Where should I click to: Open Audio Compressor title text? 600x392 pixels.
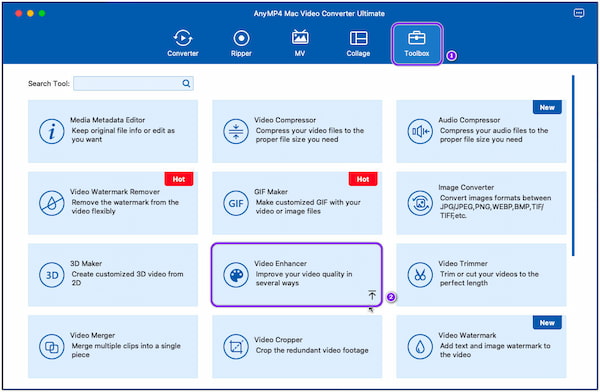click(469, 120)
